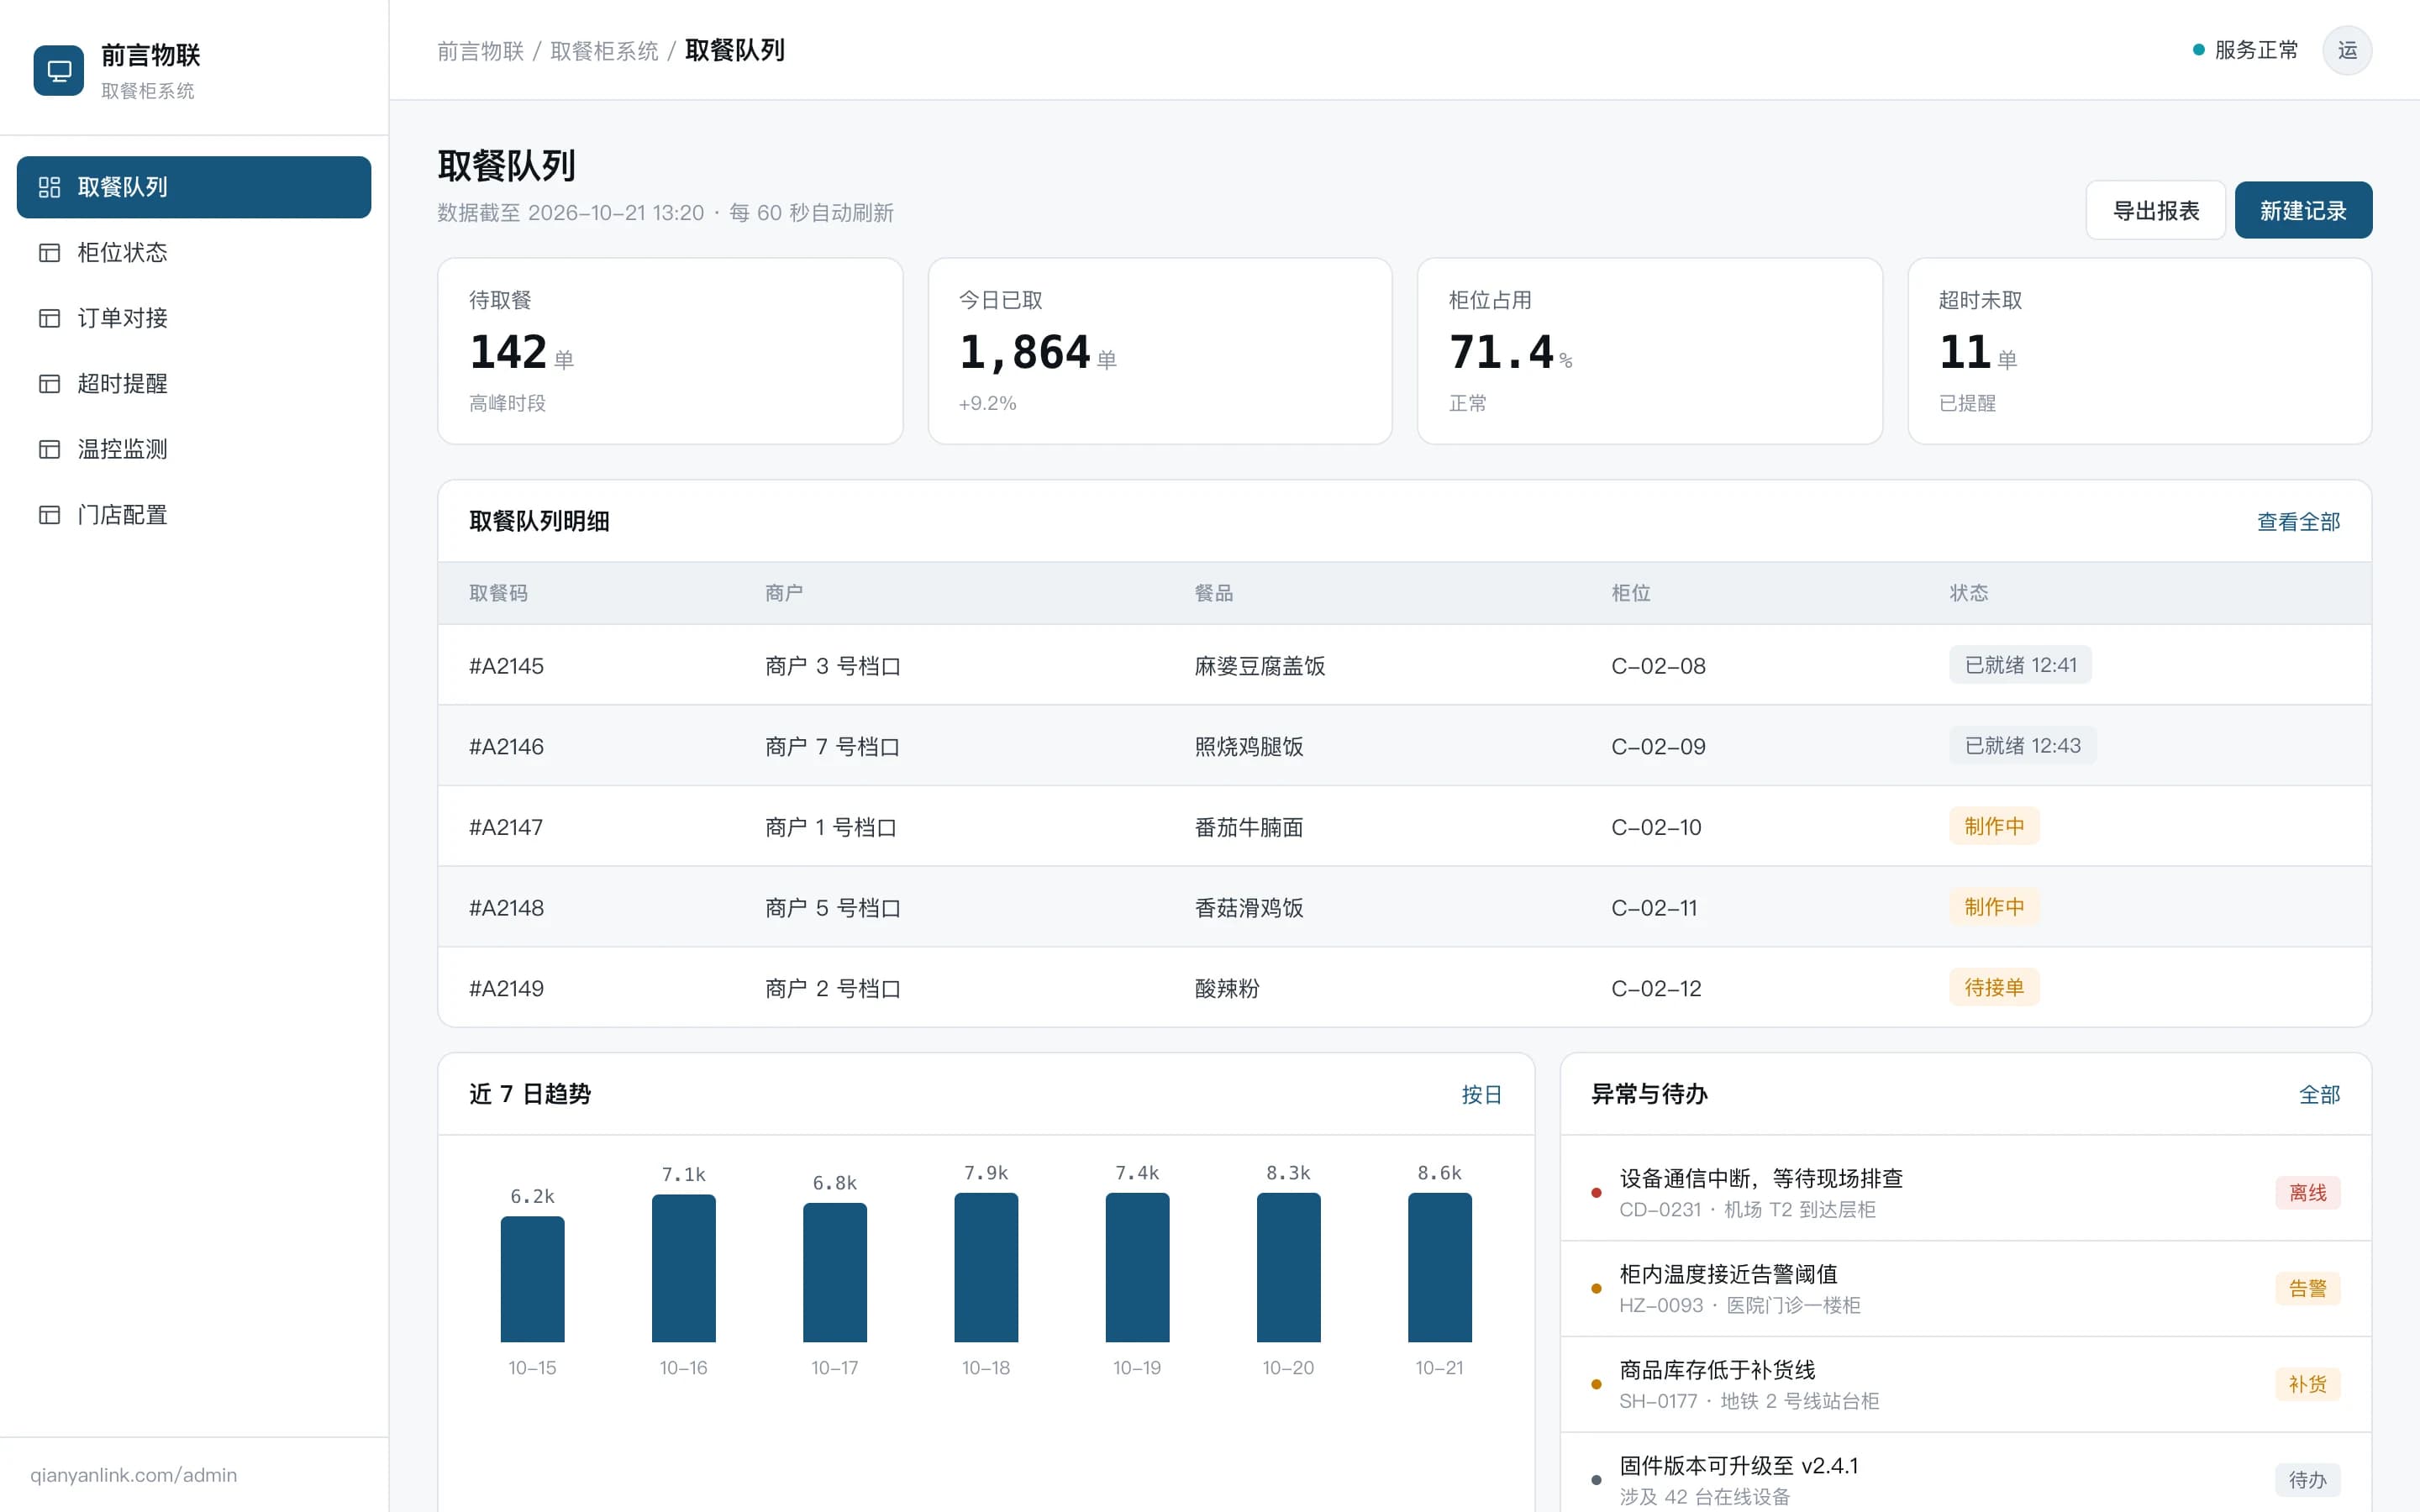This screenshot has width=2420, height=1512.
Task: Click the icon beside 温控监测
Action: (49, 449)
